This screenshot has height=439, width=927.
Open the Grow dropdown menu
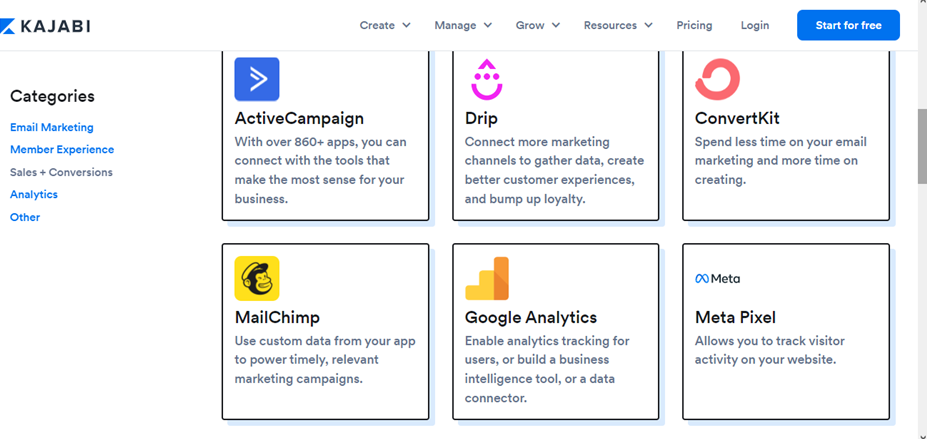[x=537, y=25]
